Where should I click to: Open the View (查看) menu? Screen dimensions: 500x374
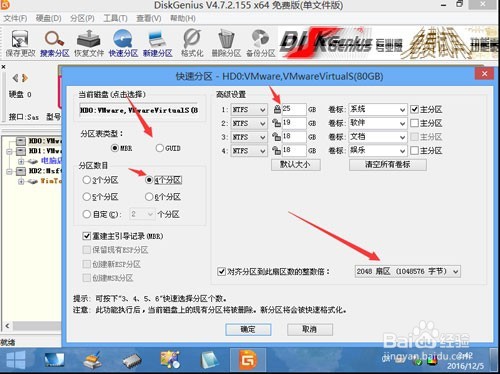coord(149,18)
